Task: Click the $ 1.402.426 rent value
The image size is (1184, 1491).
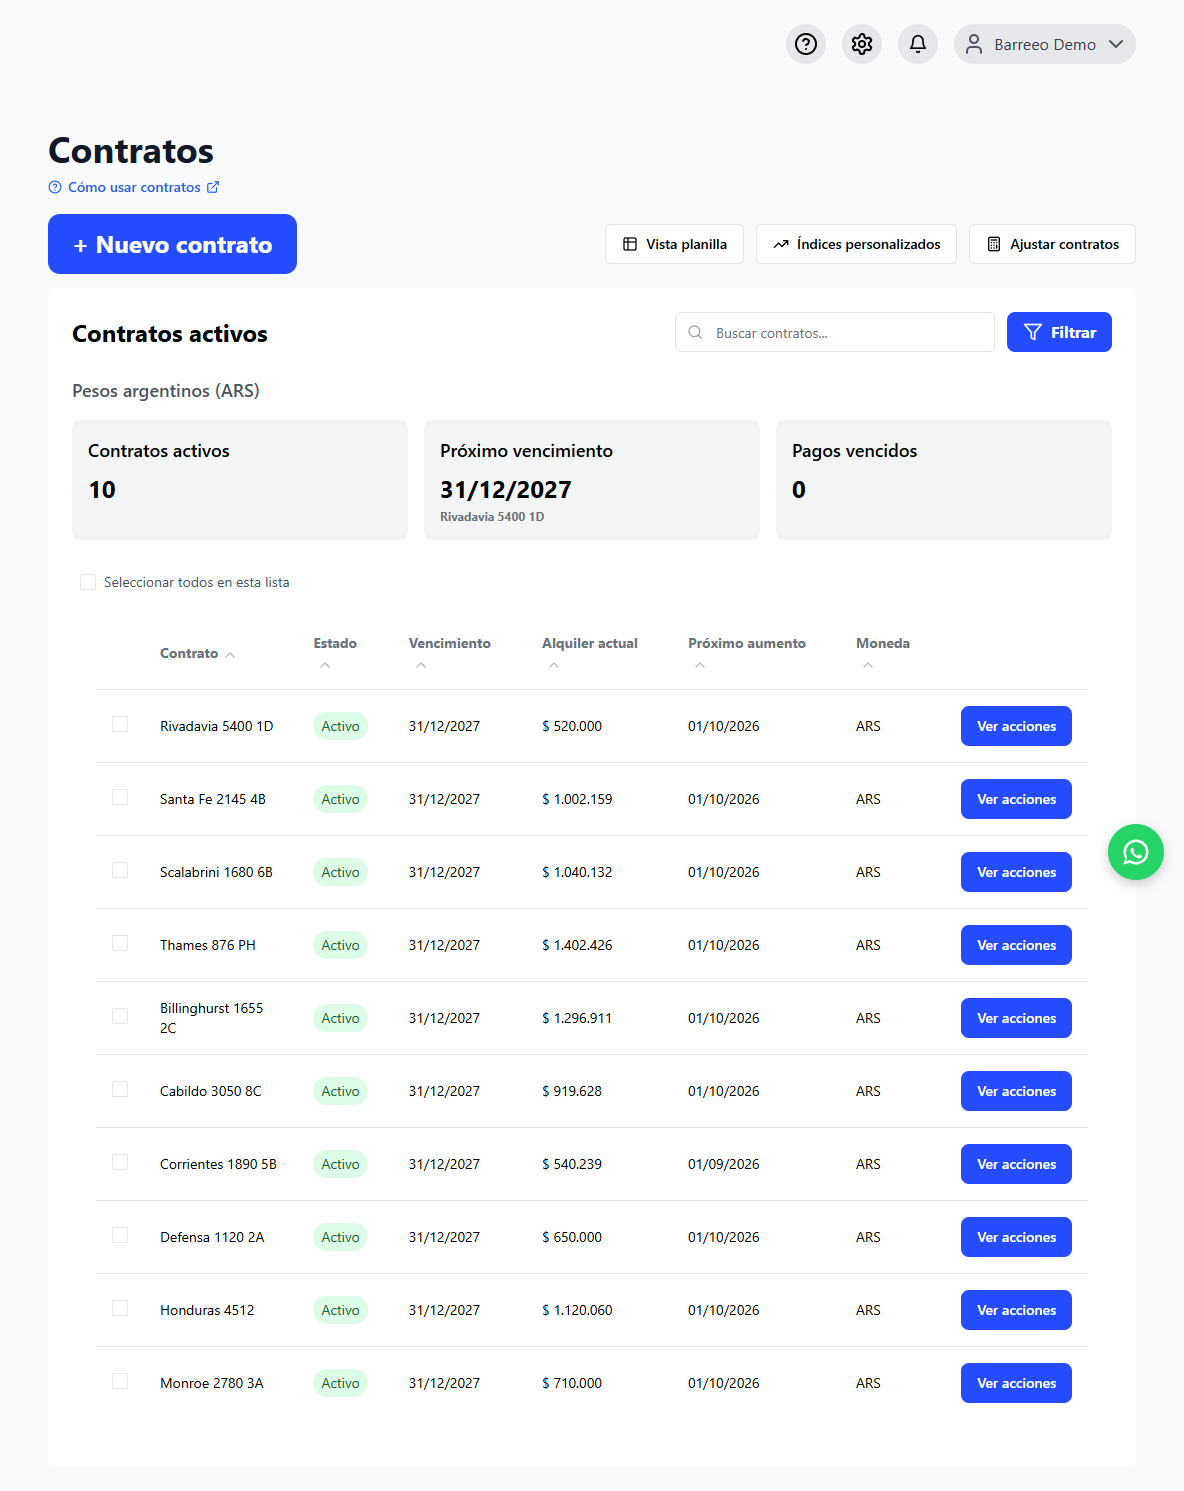Action: pyautogui.click(x=577, y=945)
